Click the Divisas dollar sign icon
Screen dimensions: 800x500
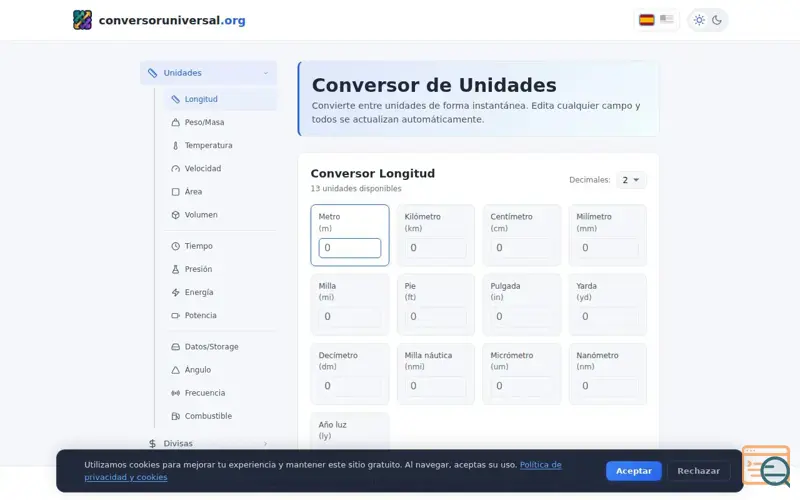click(152, 443)
